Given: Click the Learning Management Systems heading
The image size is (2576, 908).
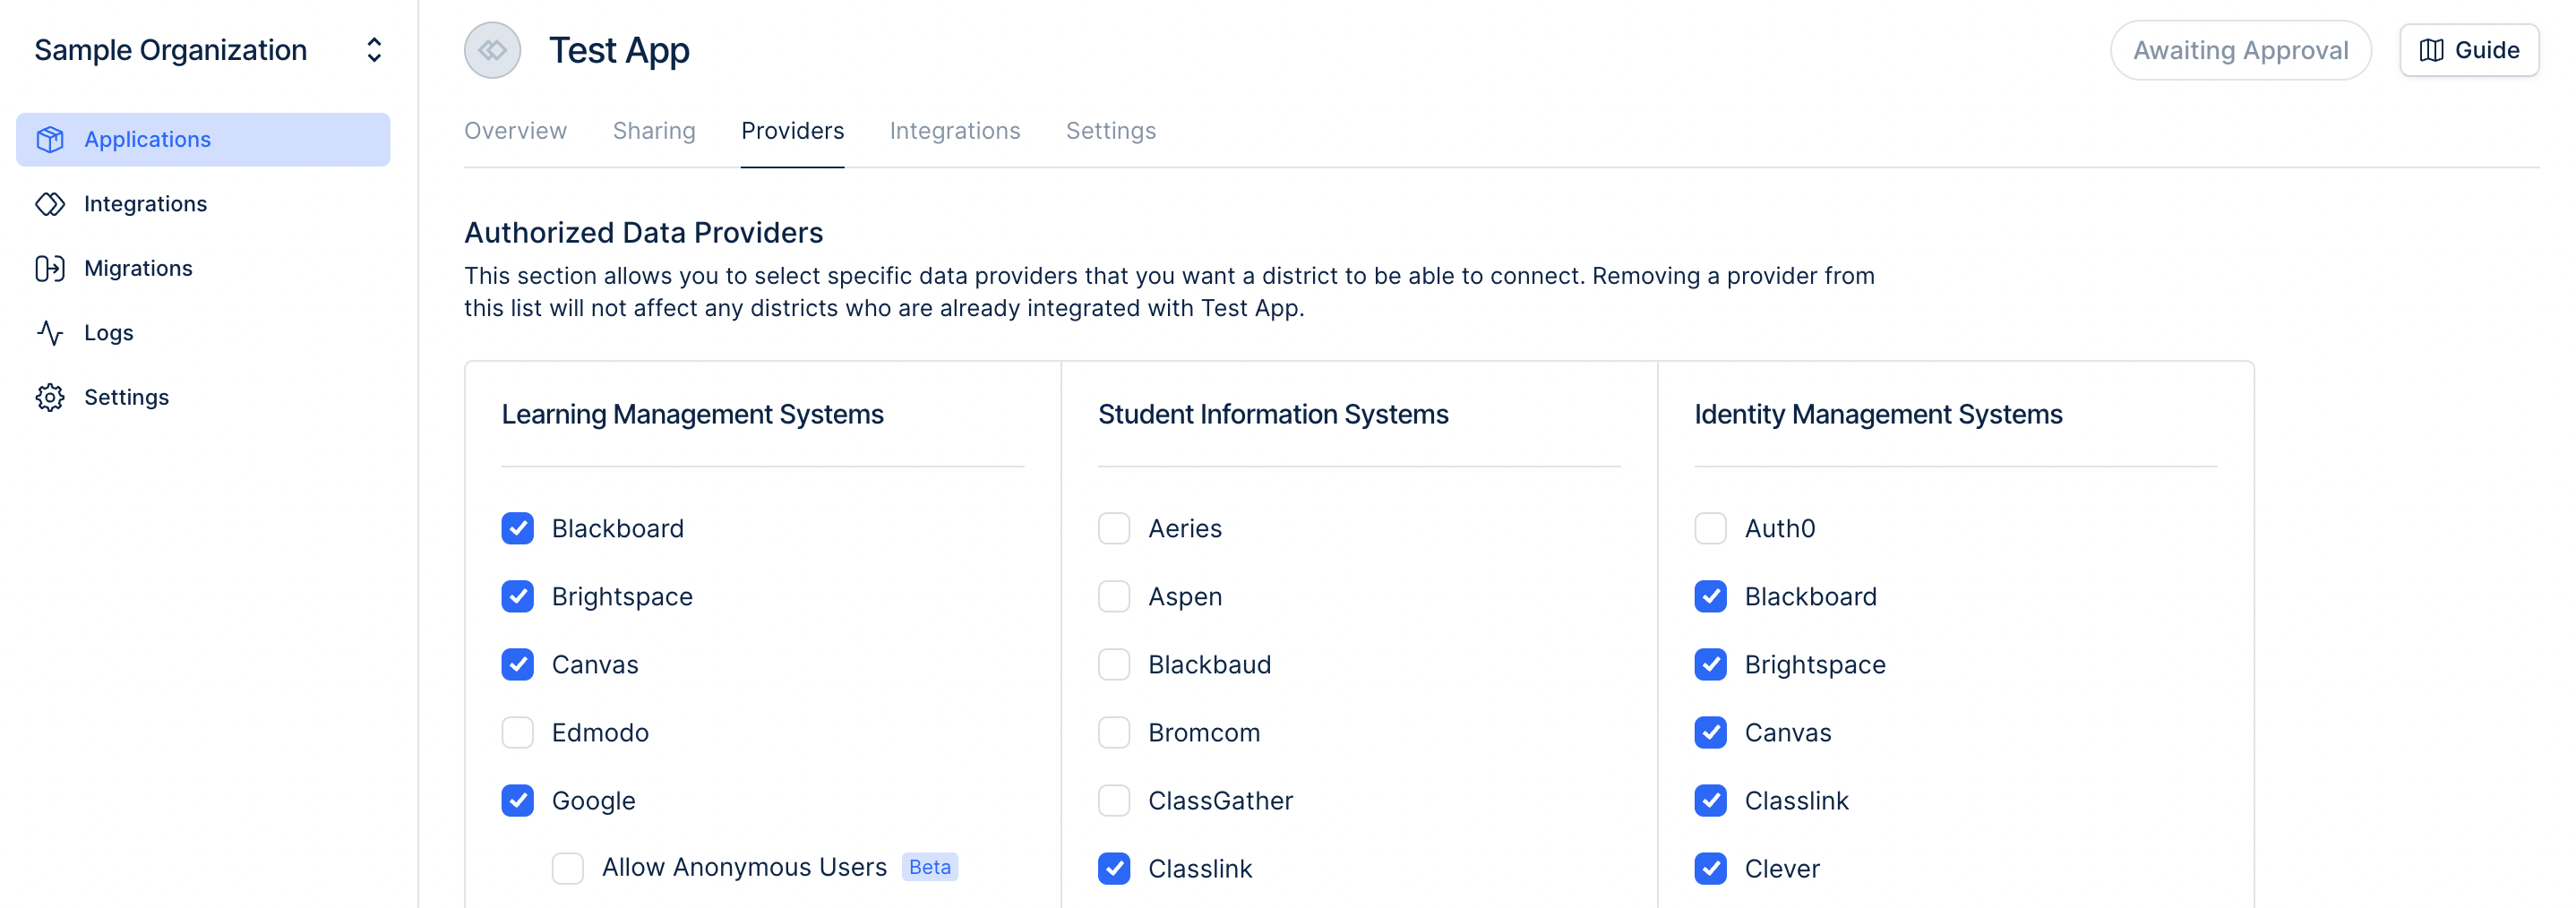Looking at the screenshot, I should (x=692, y=414).
